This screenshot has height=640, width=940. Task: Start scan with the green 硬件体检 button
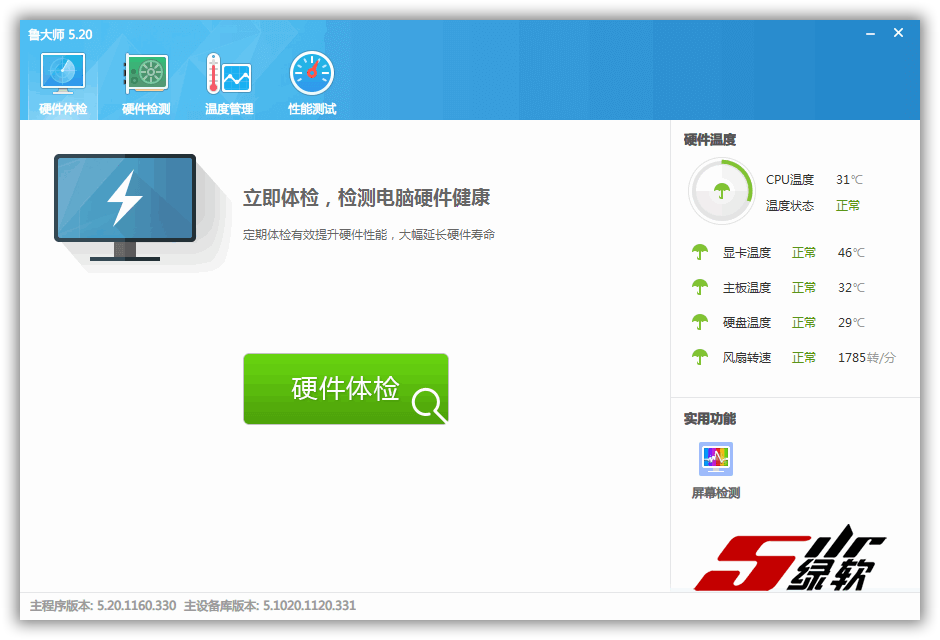point(345,389)
